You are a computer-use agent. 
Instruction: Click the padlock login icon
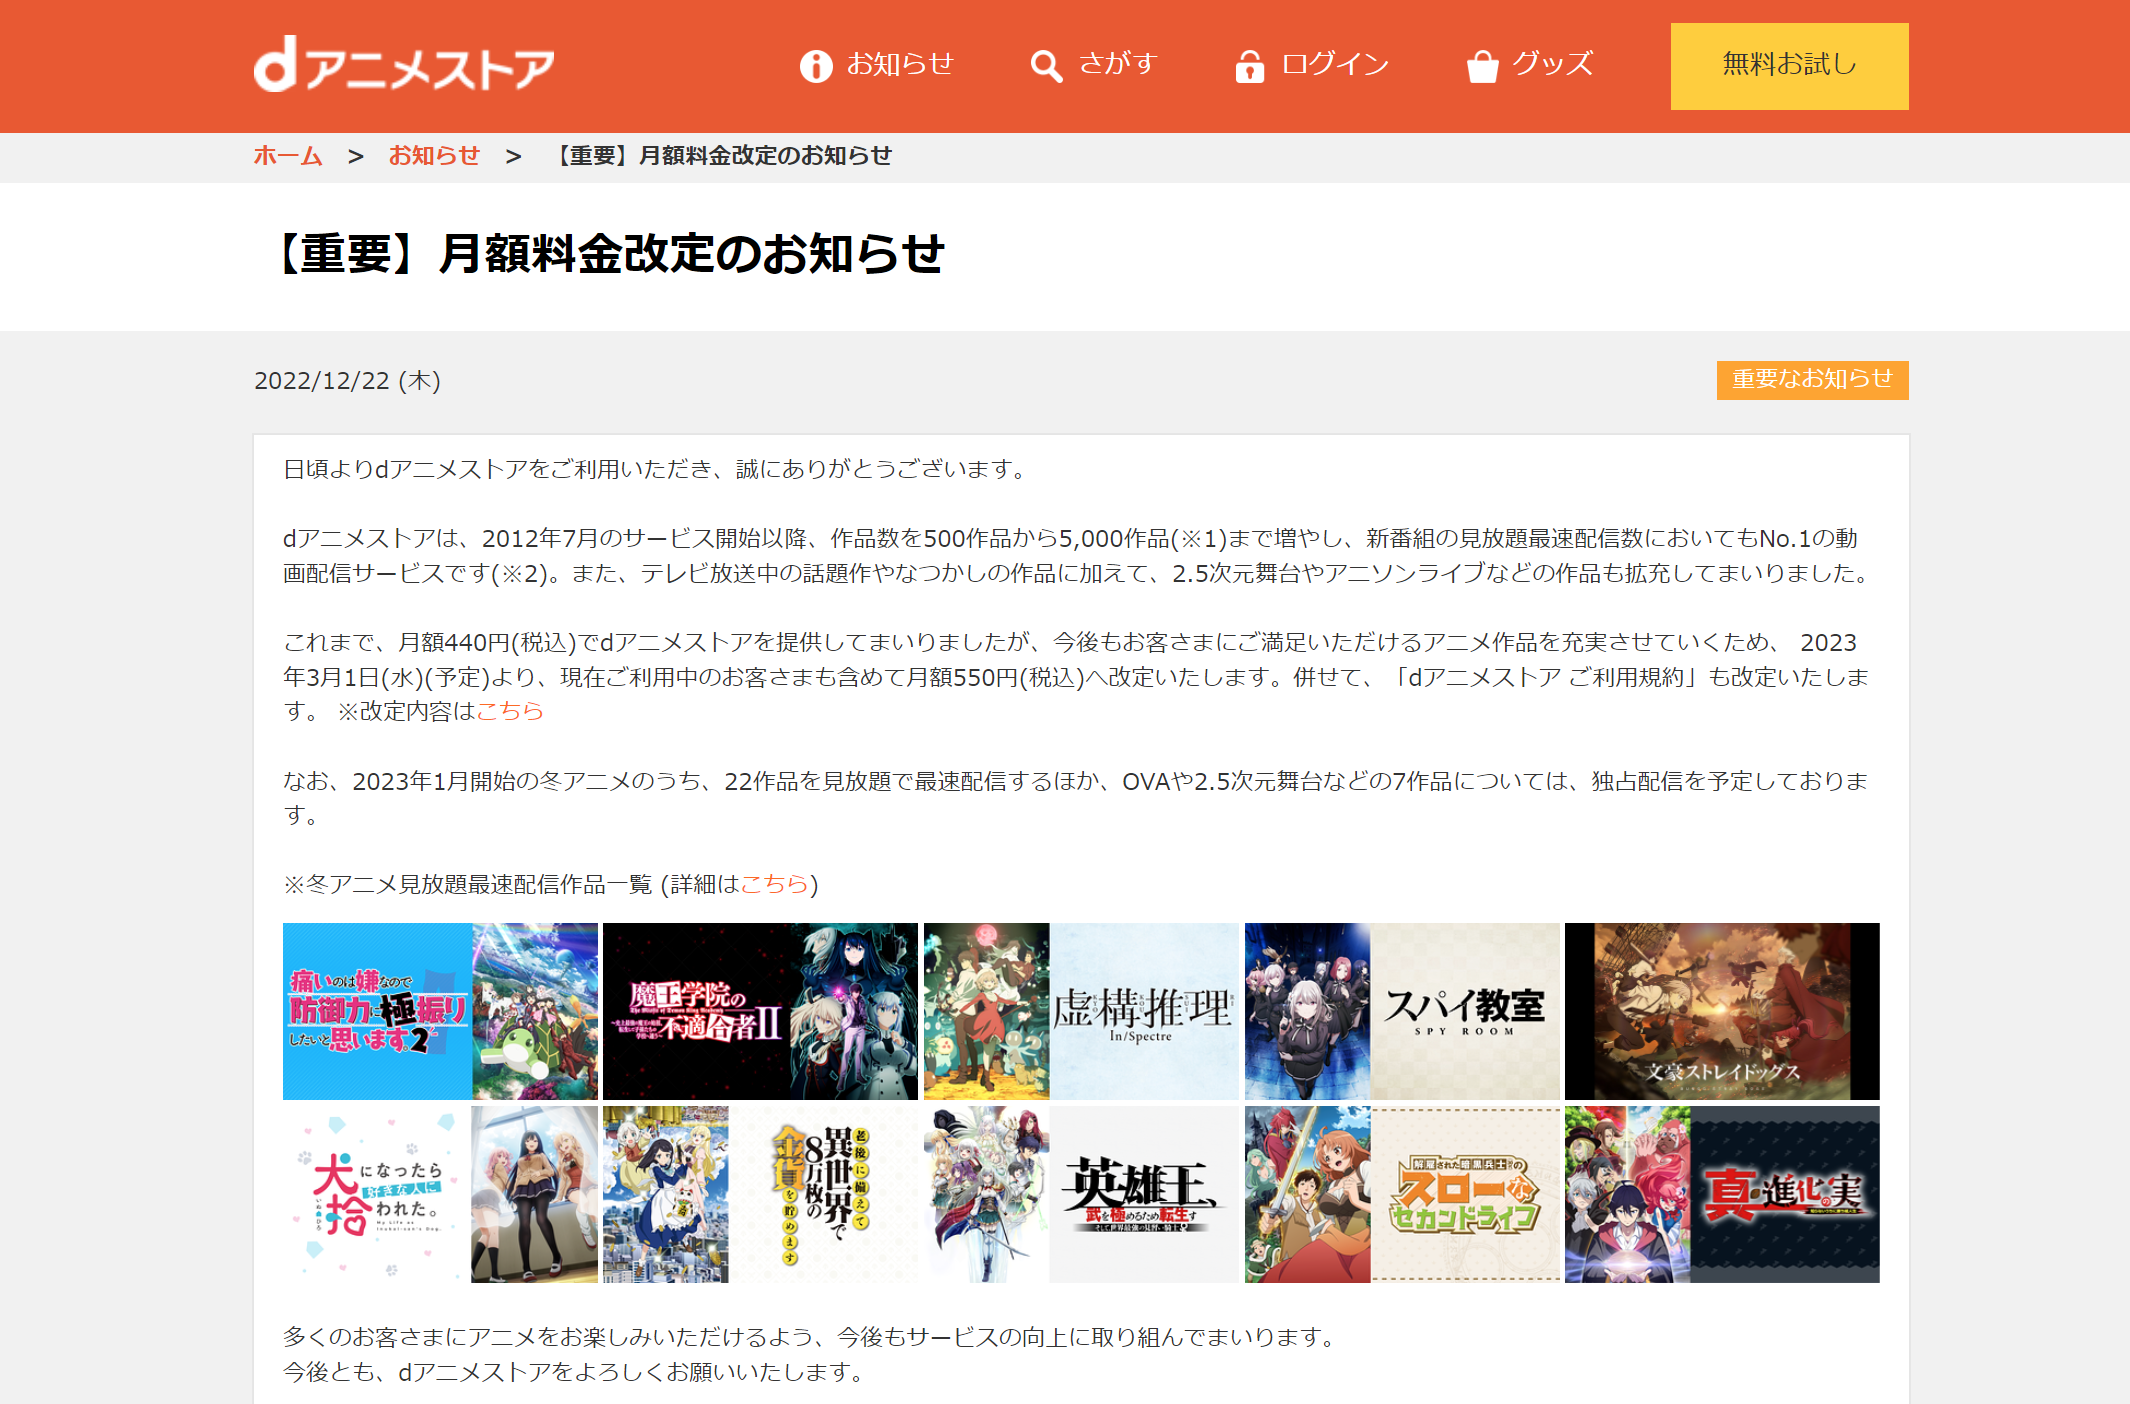(x=1249, y=66)
